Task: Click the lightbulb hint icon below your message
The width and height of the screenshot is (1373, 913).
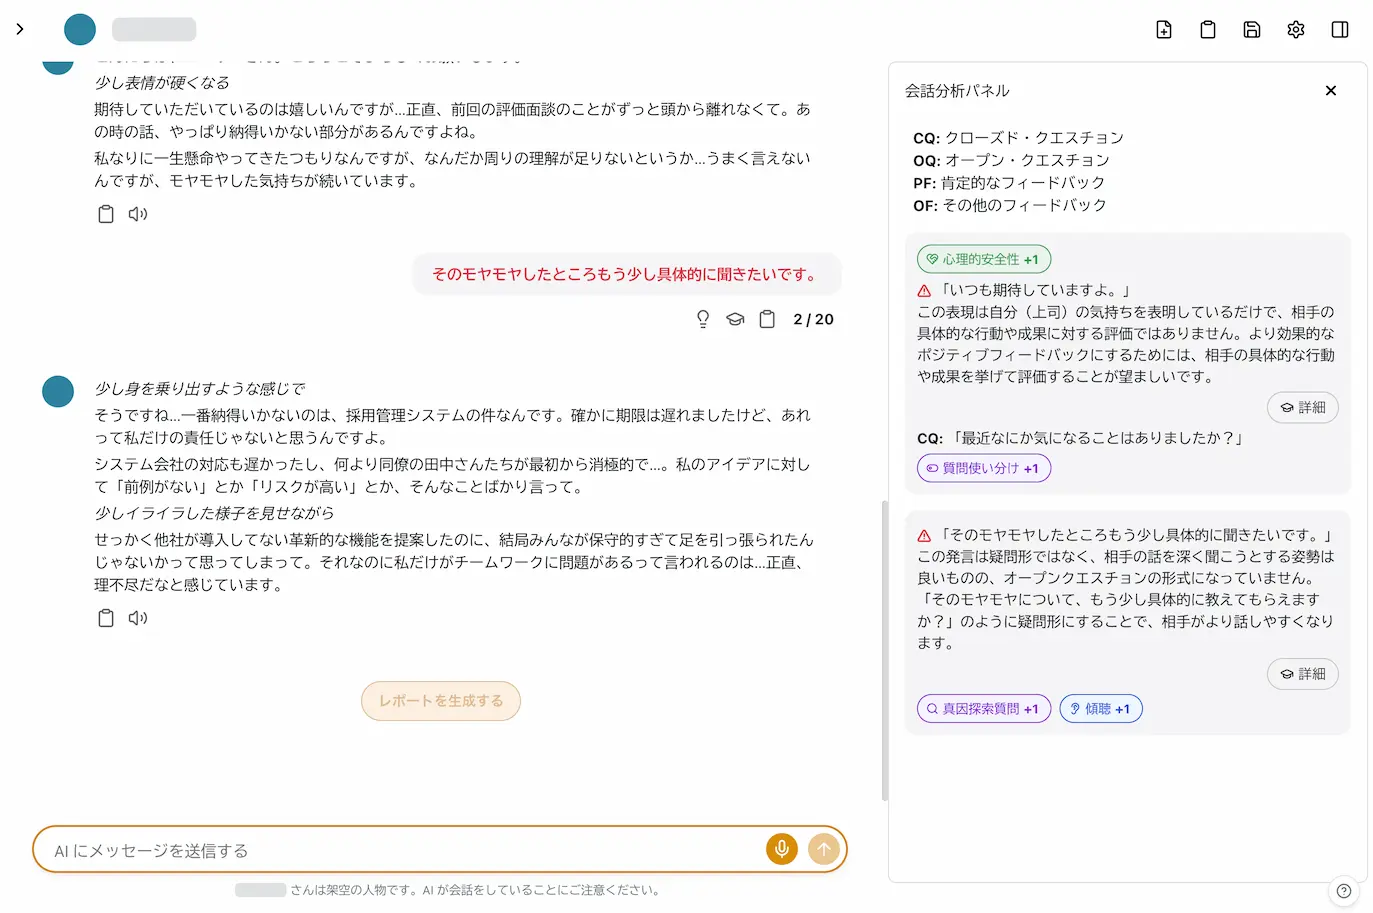Action: click(x=703, y=318)
